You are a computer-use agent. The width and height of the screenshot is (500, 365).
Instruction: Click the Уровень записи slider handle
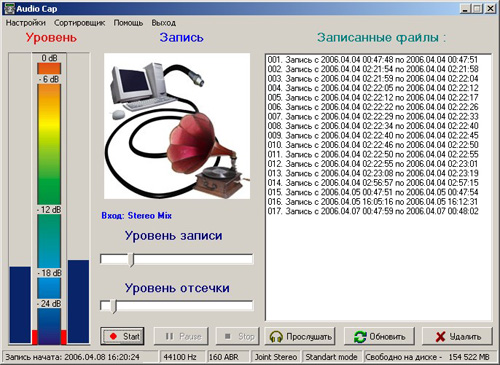click(131, 260)
